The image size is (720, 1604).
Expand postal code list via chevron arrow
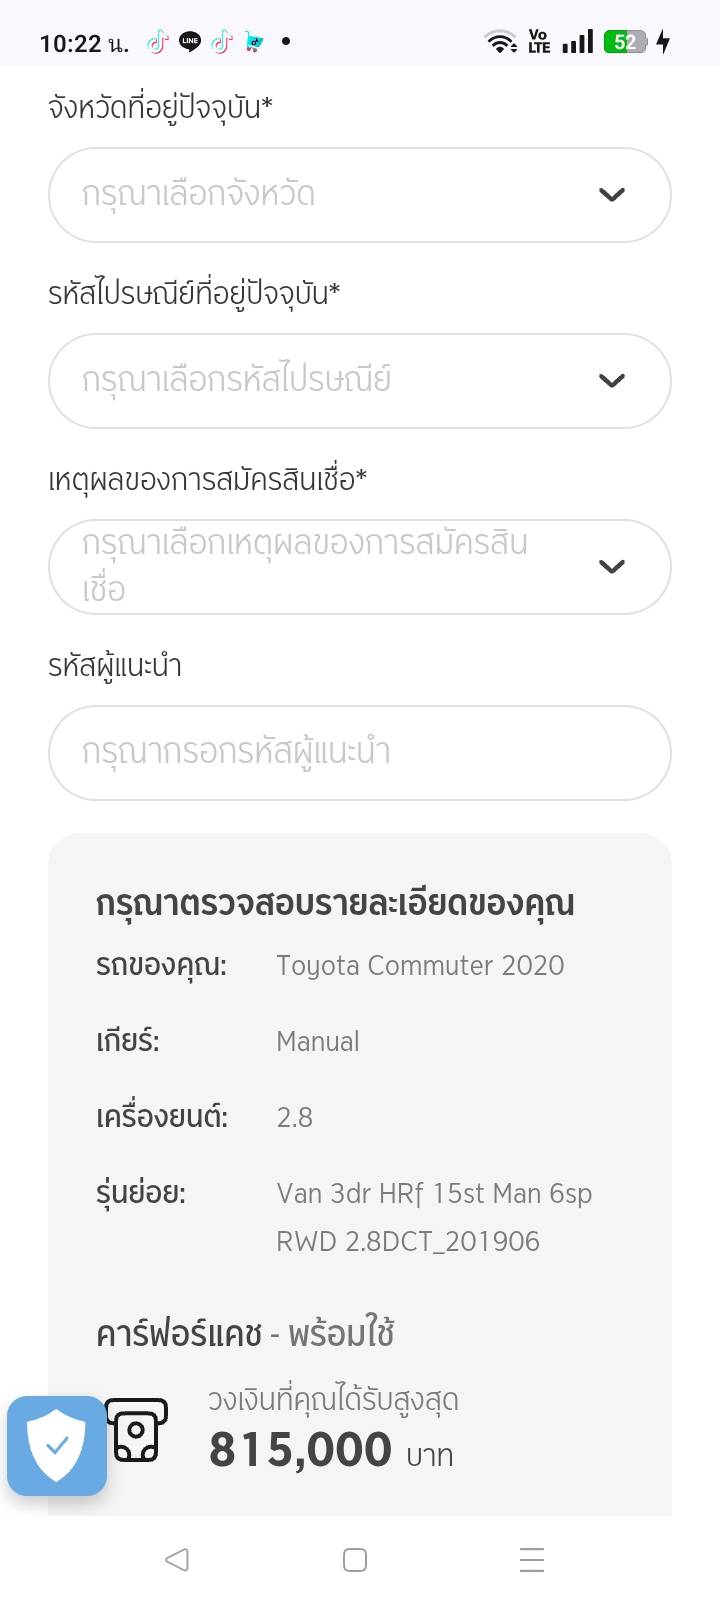[612, 381]
